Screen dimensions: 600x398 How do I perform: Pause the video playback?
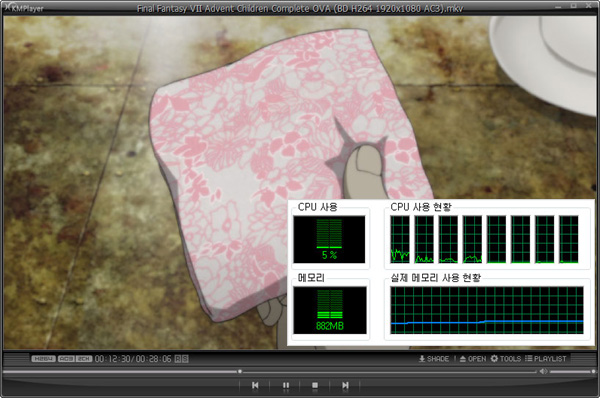pos(286,385)
